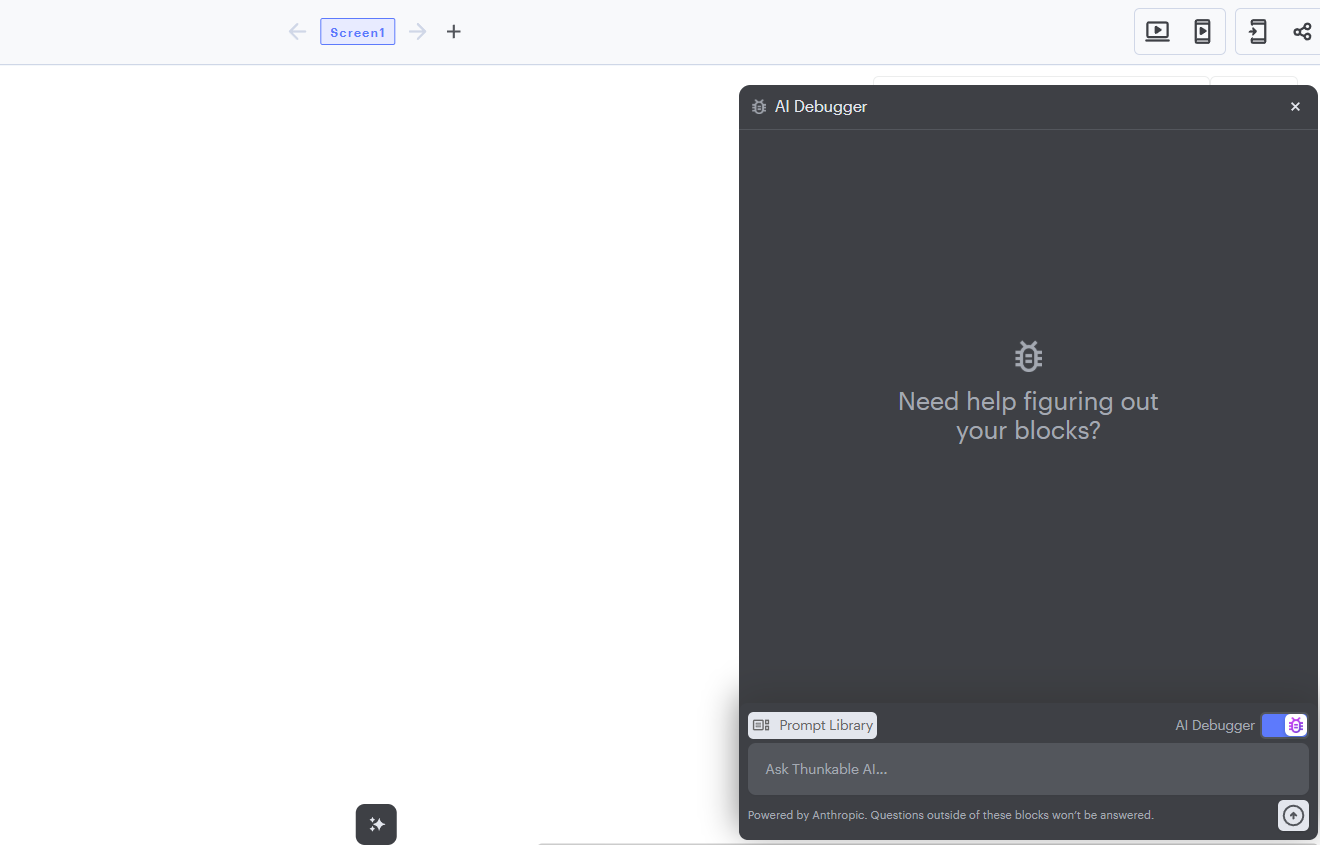This screenshot has width=1320, height=845.
Task: Go to previous screen with left arrow
Action: pyautogui.click(x=297, y=32)
